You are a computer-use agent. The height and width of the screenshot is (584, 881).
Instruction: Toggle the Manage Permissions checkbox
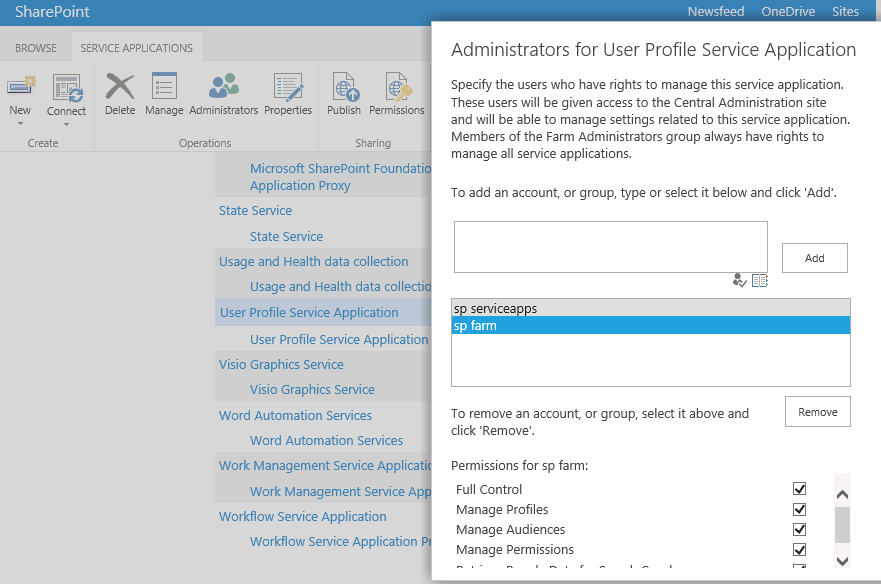800,549
